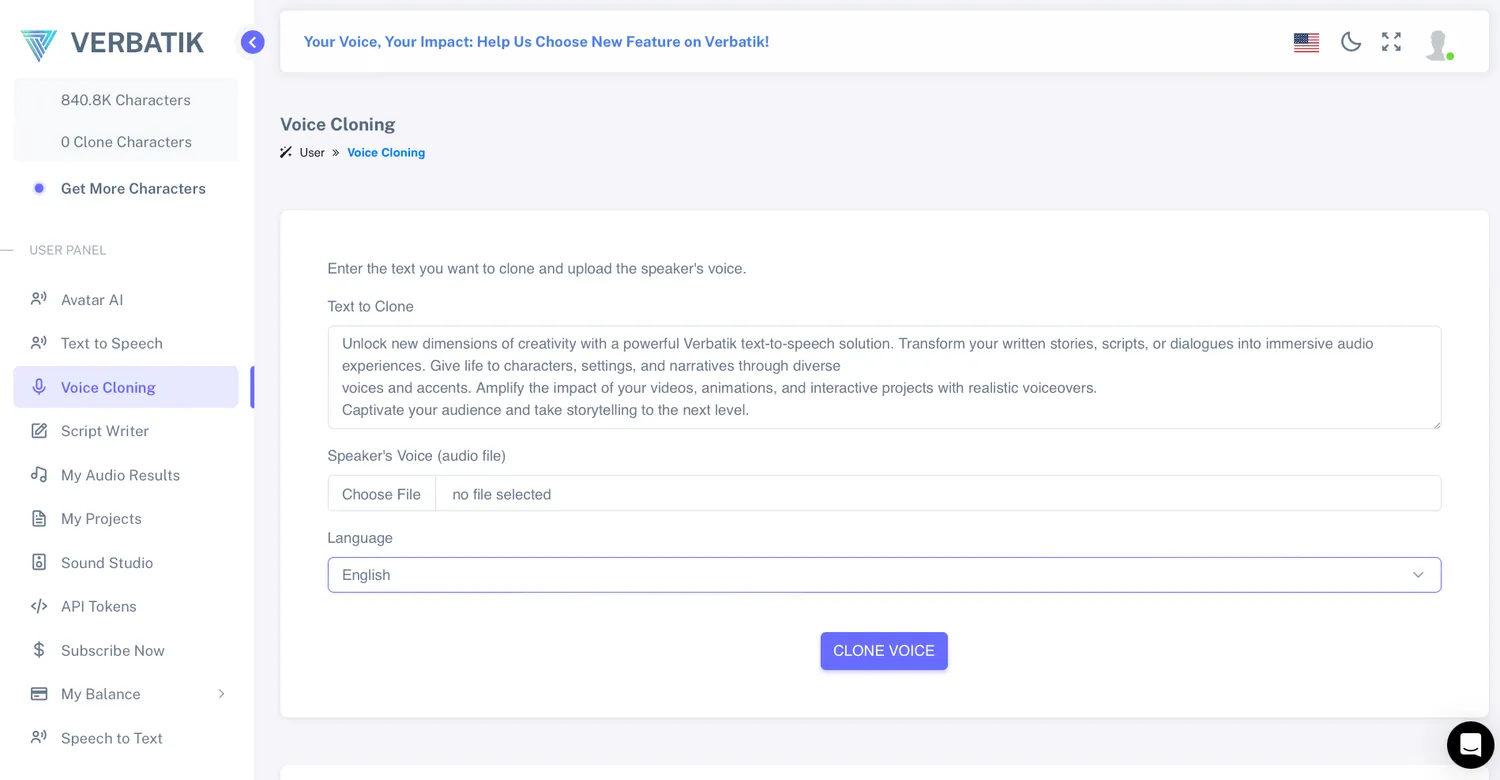This screenshot has width=1500, height=780.
Task: Toggle dark mode with the moon icon
Action: click(x=1351, y=42)
